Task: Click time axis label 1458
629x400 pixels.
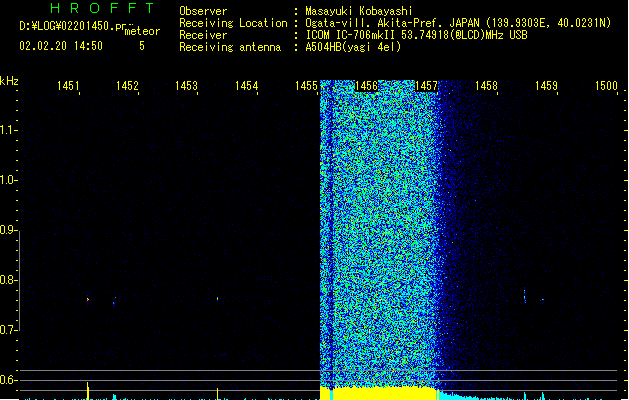Action: pos(486,85)
